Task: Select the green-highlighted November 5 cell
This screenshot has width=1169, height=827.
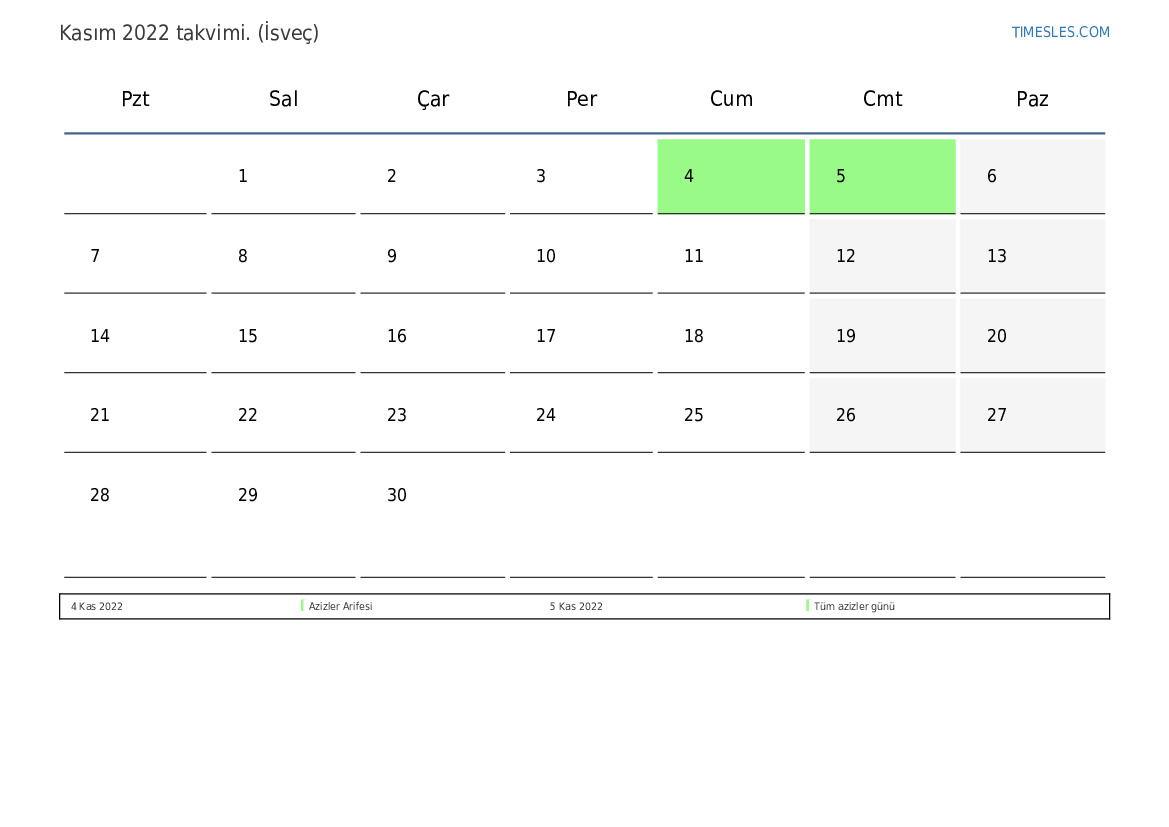Action: tap(882, 176)
